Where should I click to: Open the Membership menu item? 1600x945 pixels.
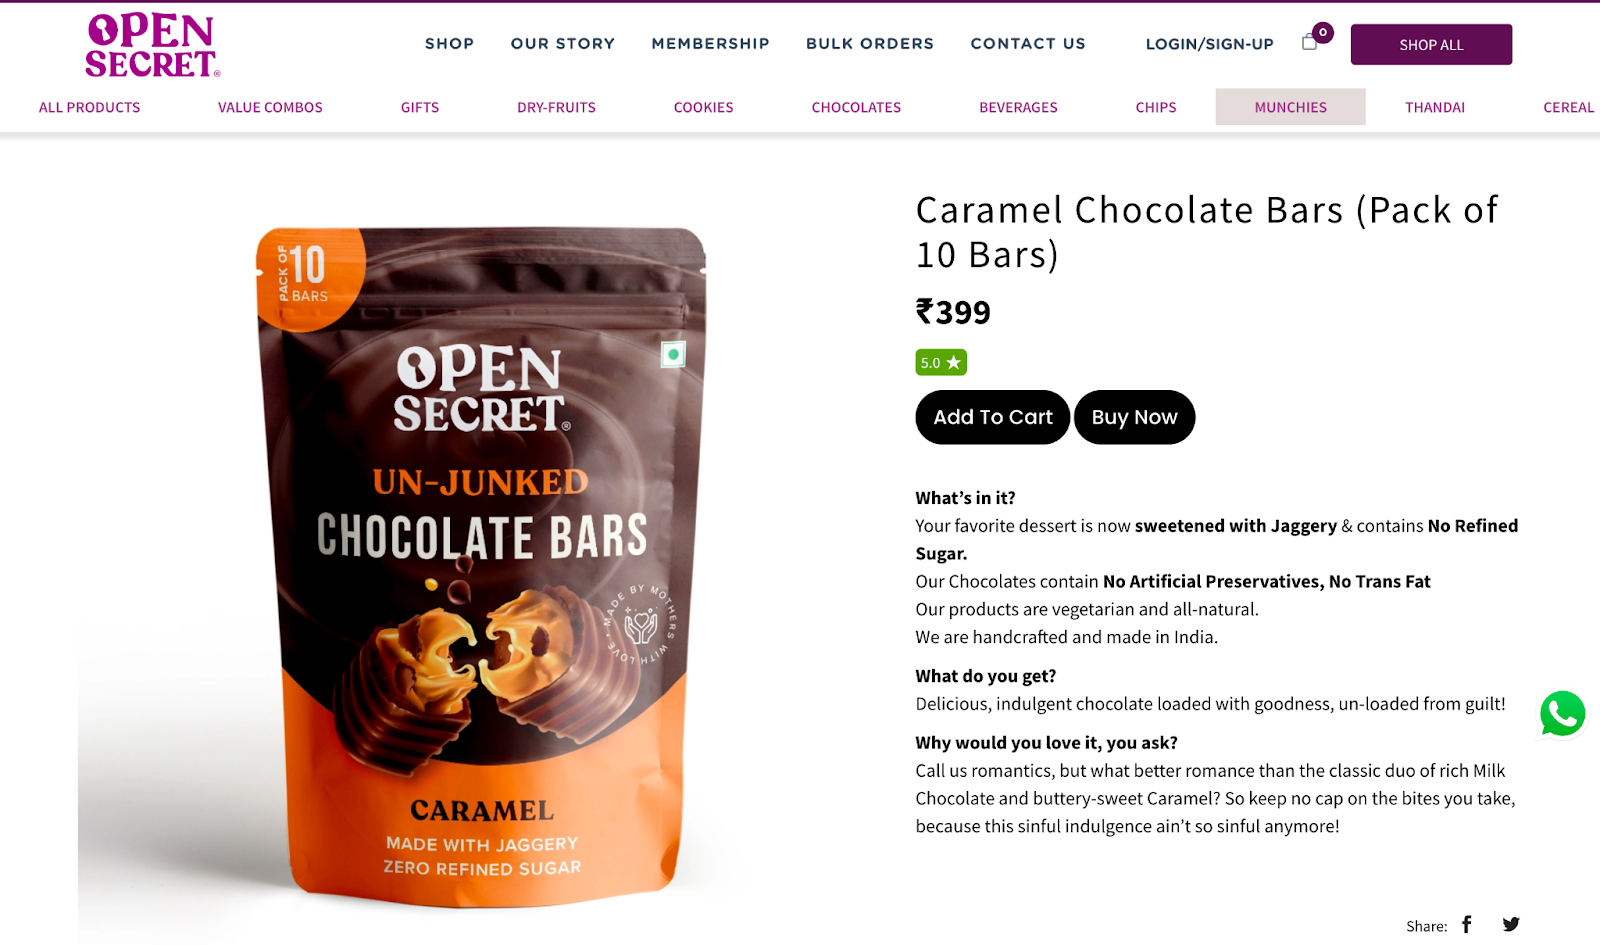pyautogui.click(x=711, y=43)
